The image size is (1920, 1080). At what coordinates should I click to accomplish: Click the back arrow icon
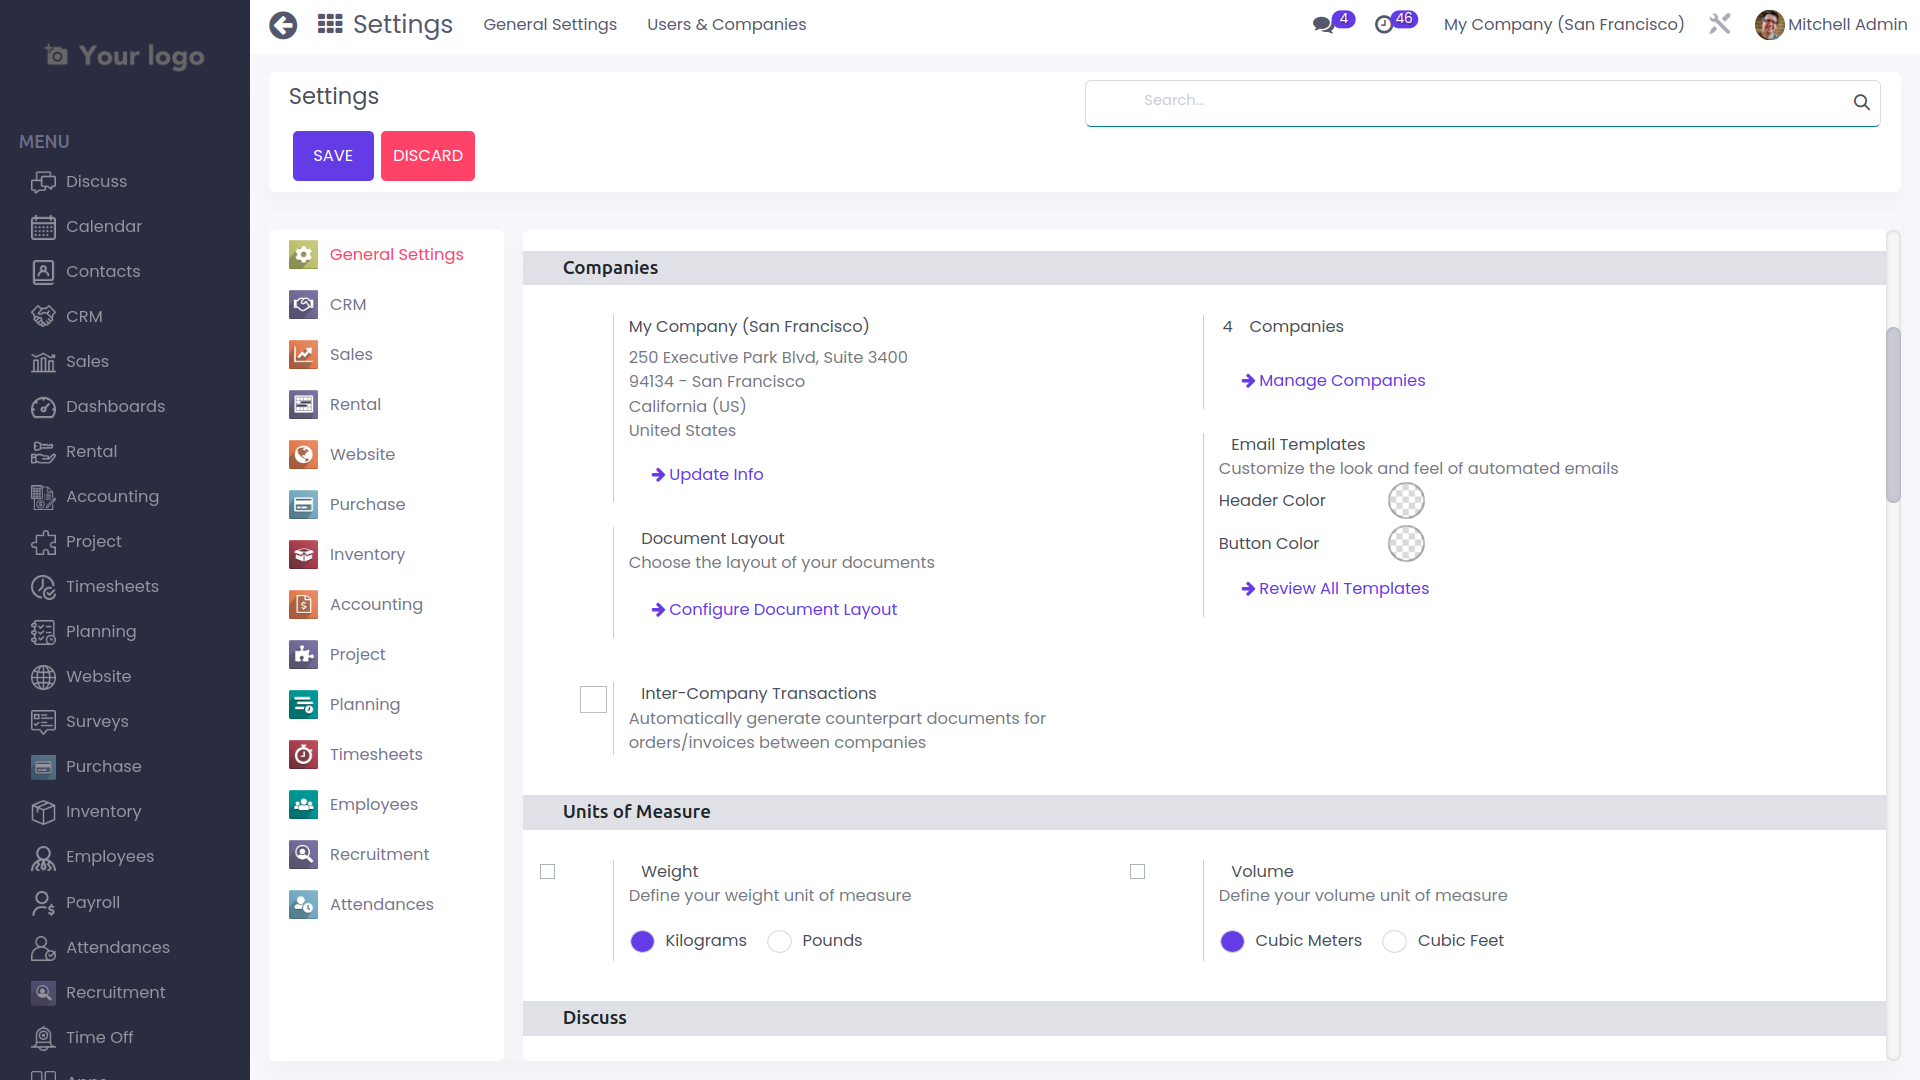coord(283,25)
